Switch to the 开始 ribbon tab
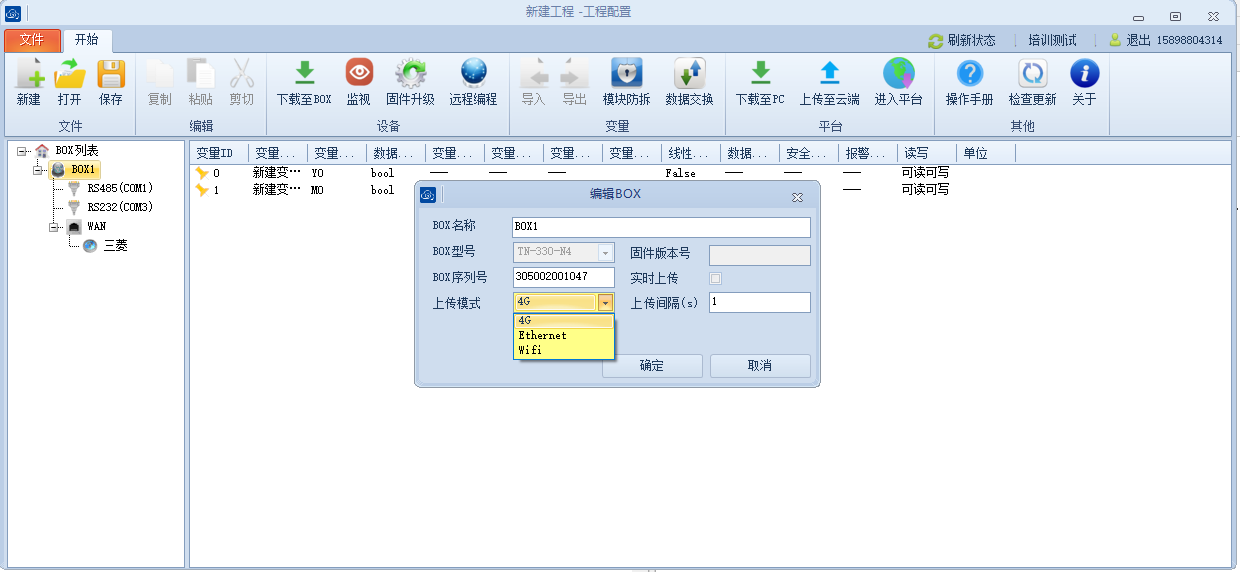The height and width of the screenshot is (572, 1240). coord(88,40)
